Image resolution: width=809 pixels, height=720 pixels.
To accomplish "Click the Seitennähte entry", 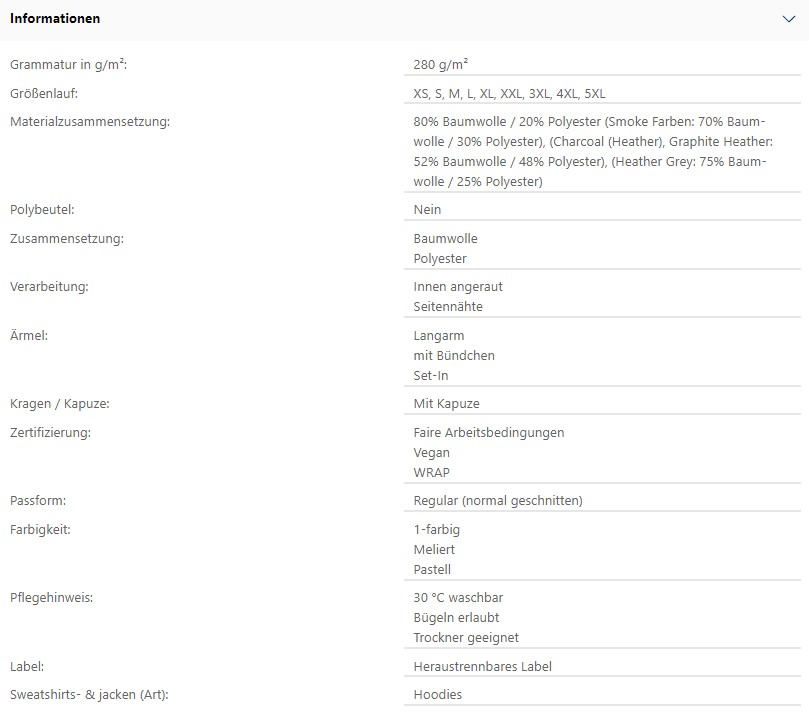I will tap(448, 306).
